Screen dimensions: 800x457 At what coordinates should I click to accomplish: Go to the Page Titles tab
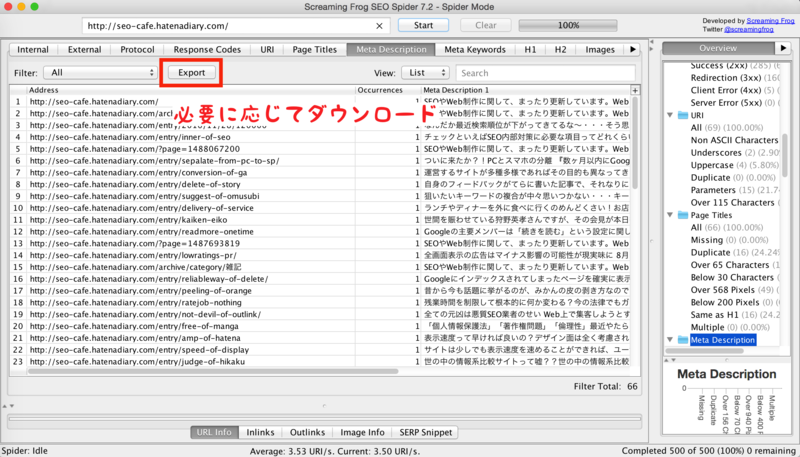[314, 49]
